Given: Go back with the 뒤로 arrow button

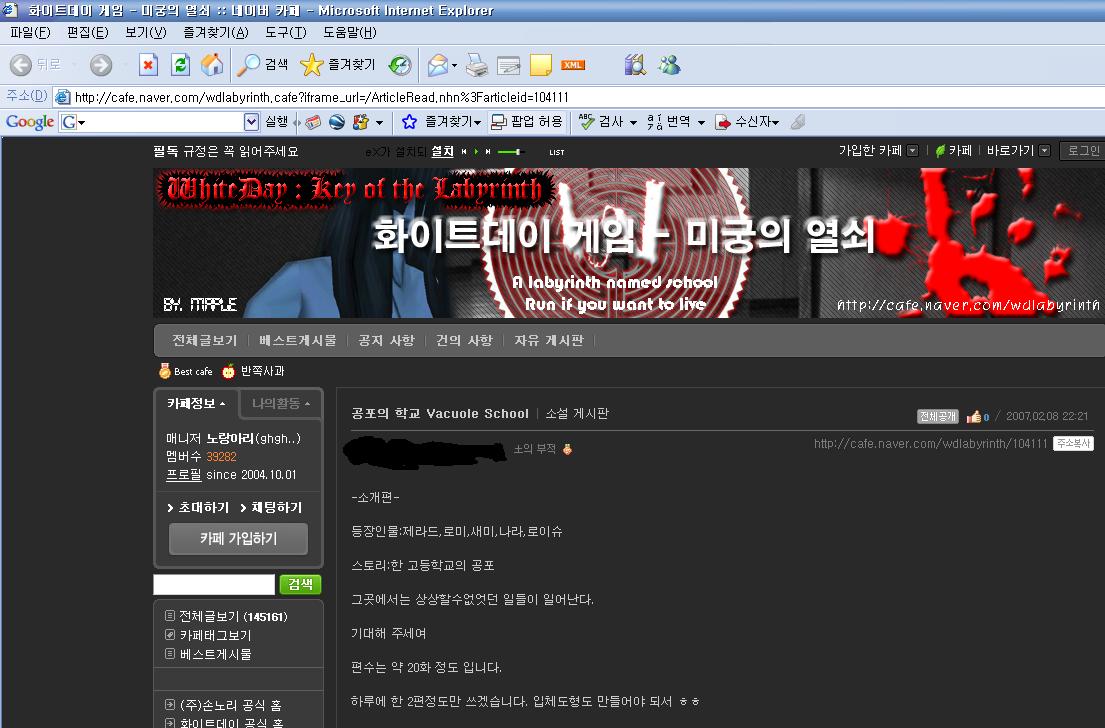Looking at the screenshot, I should point(36,65).
